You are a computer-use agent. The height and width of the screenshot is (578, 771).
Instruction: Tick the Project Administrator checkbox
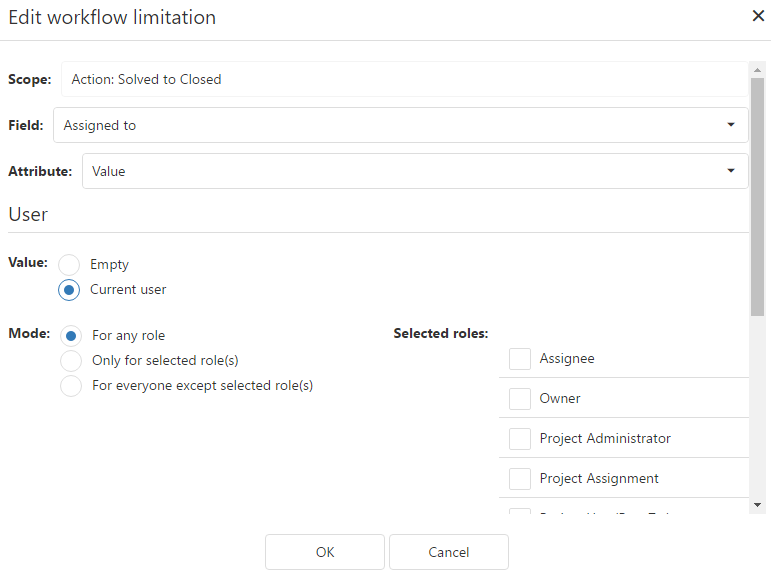(x=520, y=438)
